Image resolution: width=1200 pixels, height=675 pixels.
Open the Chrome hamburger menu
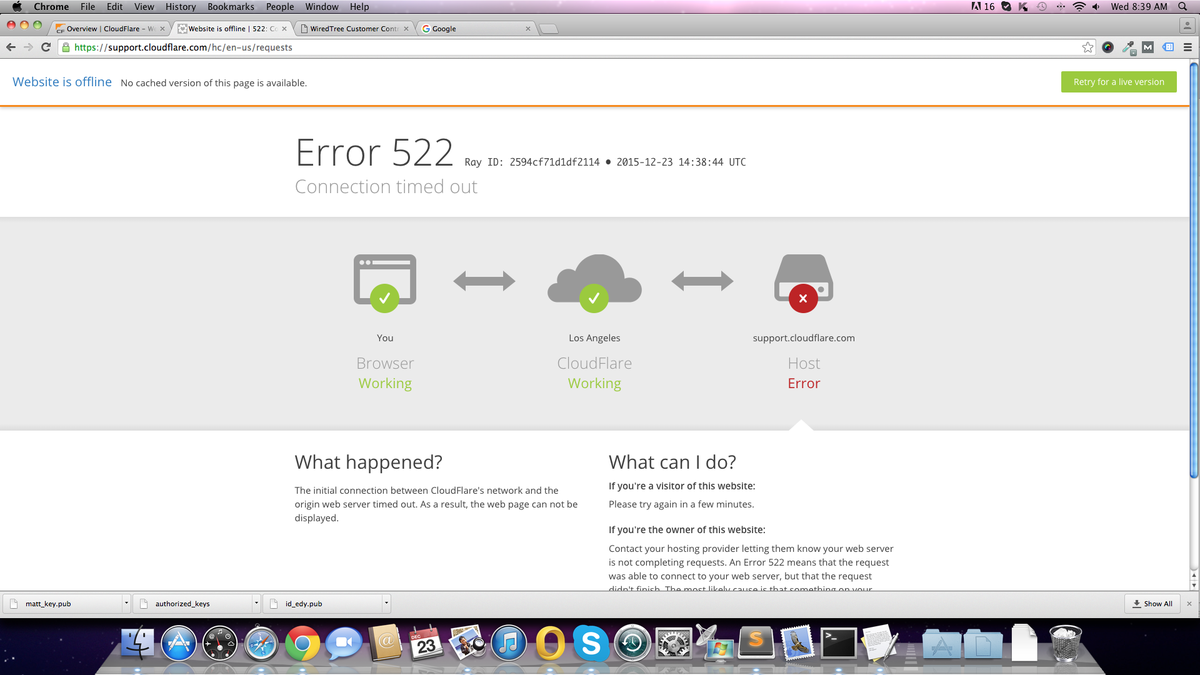(x=1188, y=47)
